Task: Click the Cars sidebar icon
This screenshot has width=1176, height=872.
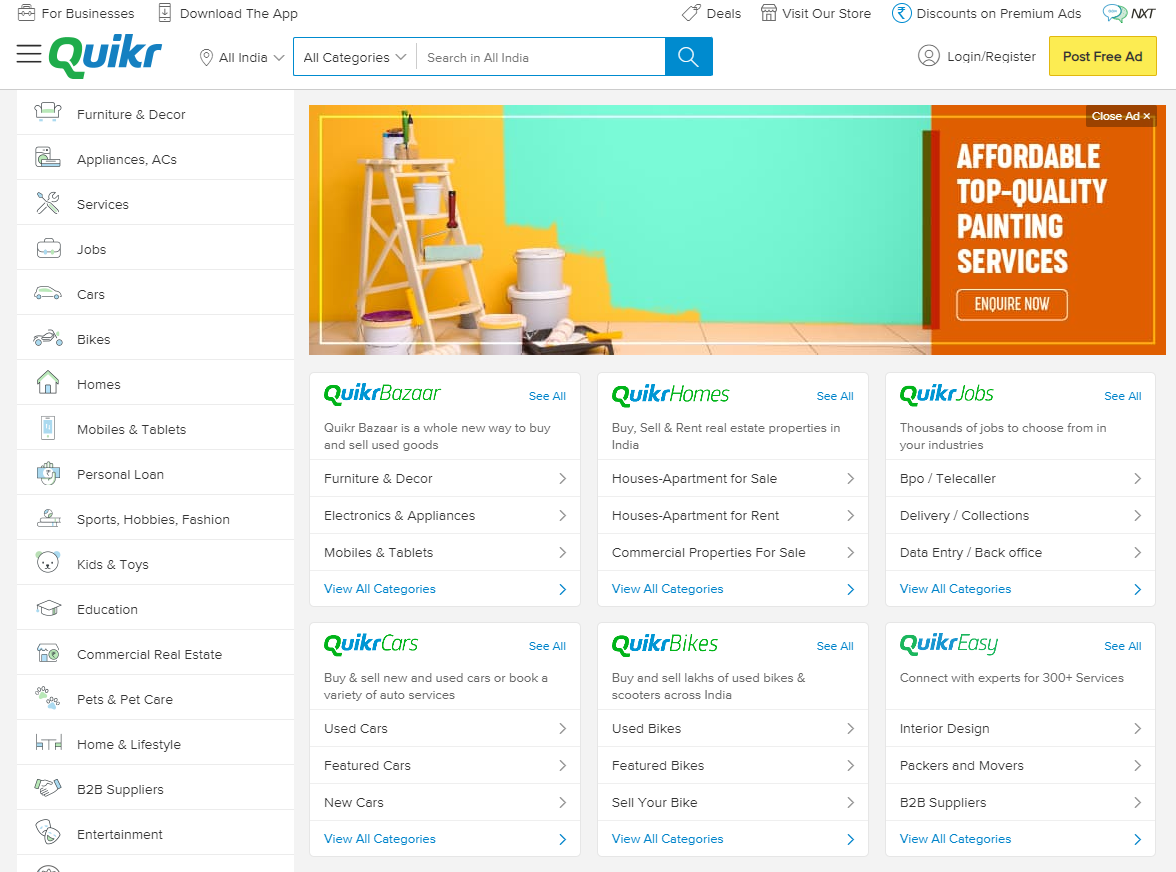Action: (48, 293)
